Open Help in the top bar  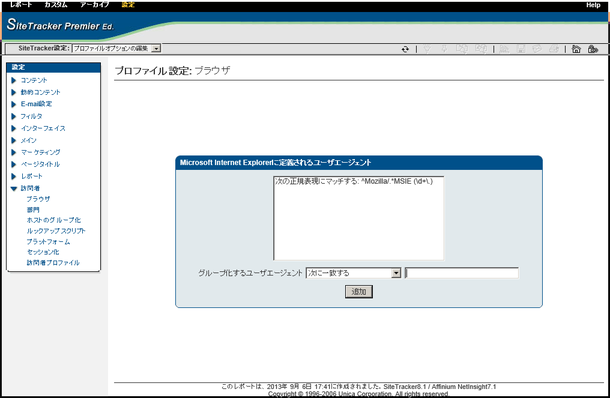pyautogui.click(x=593, y=5)
